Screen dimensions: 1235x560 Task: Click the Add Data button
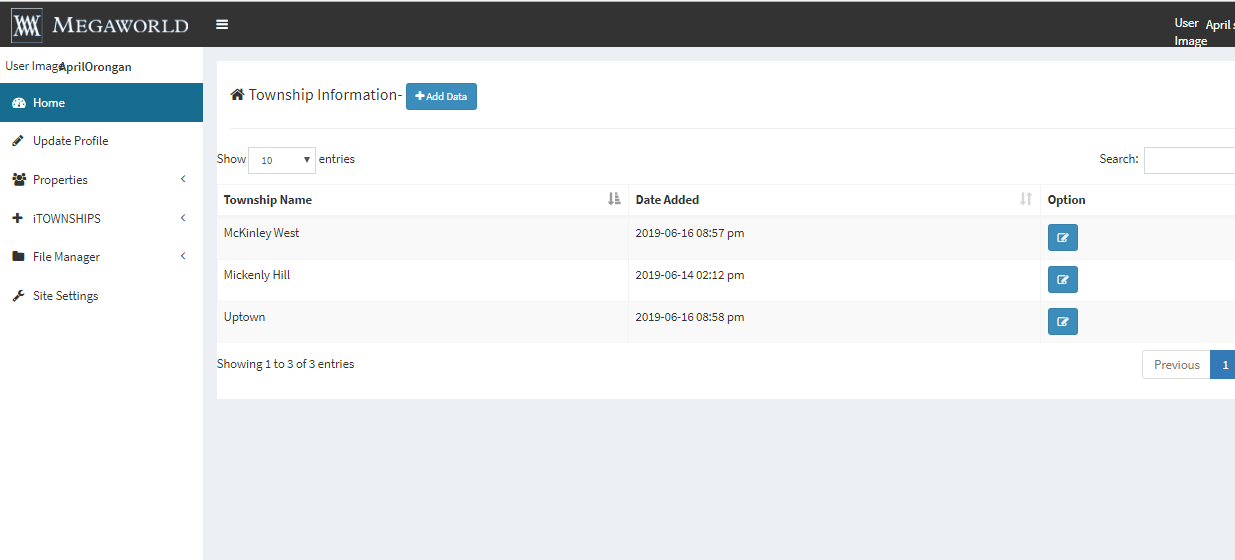[x=441, y=96]
